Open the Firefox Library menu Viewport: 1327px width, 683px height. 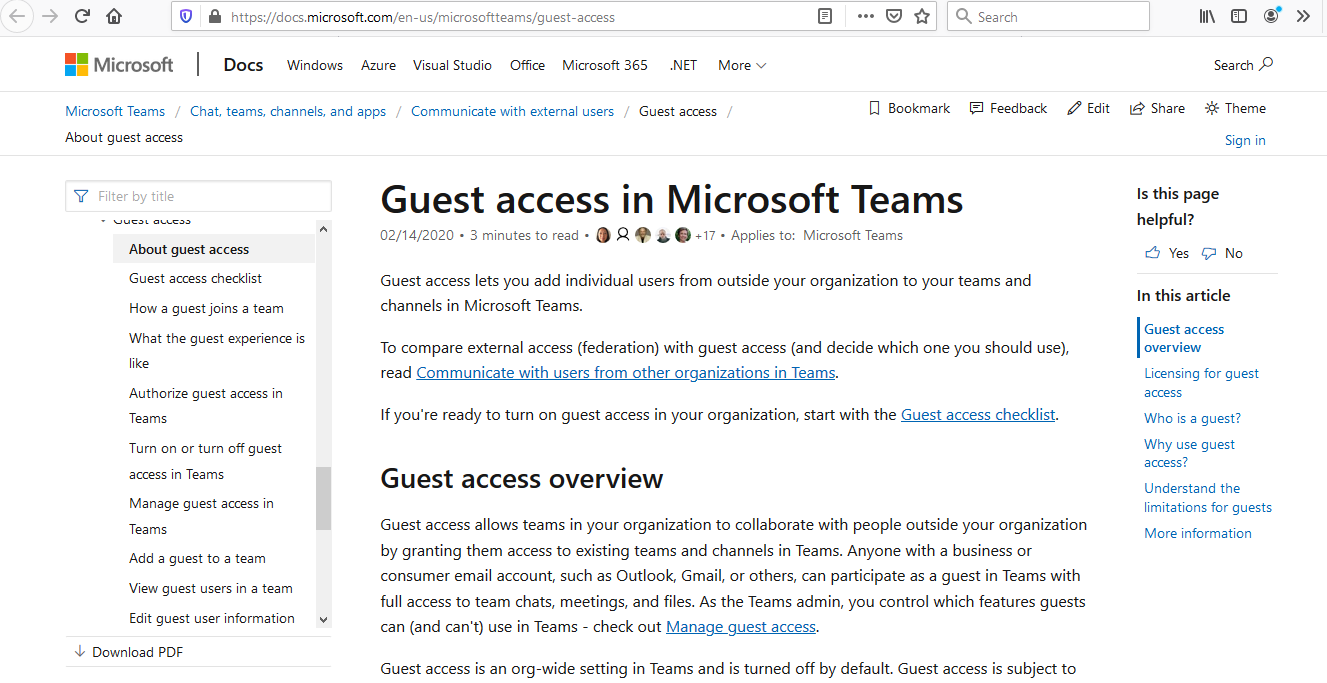pos(1208,16)
